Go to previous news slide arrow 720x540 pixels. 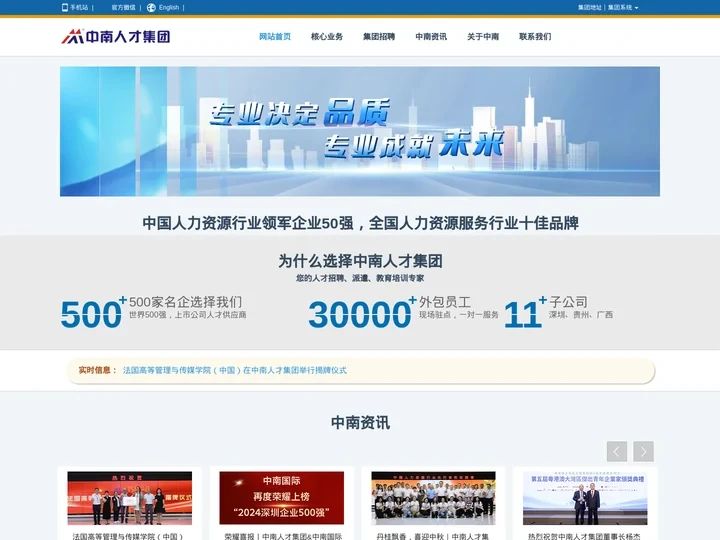617,451
